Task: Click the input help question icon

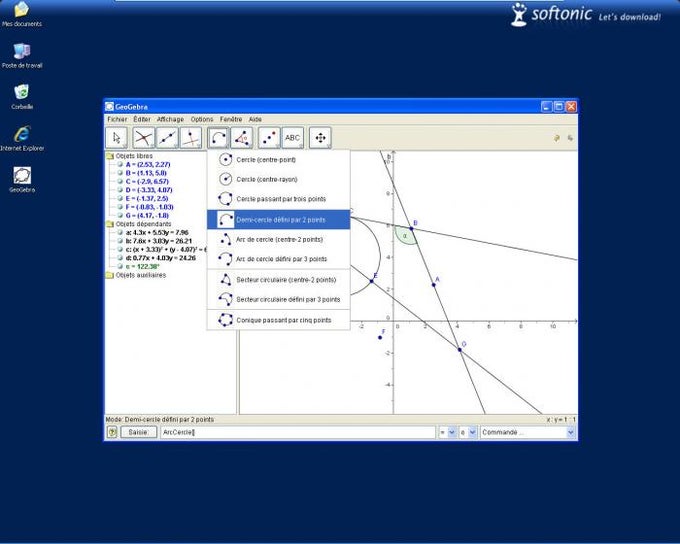Action: tap(112, 432)
